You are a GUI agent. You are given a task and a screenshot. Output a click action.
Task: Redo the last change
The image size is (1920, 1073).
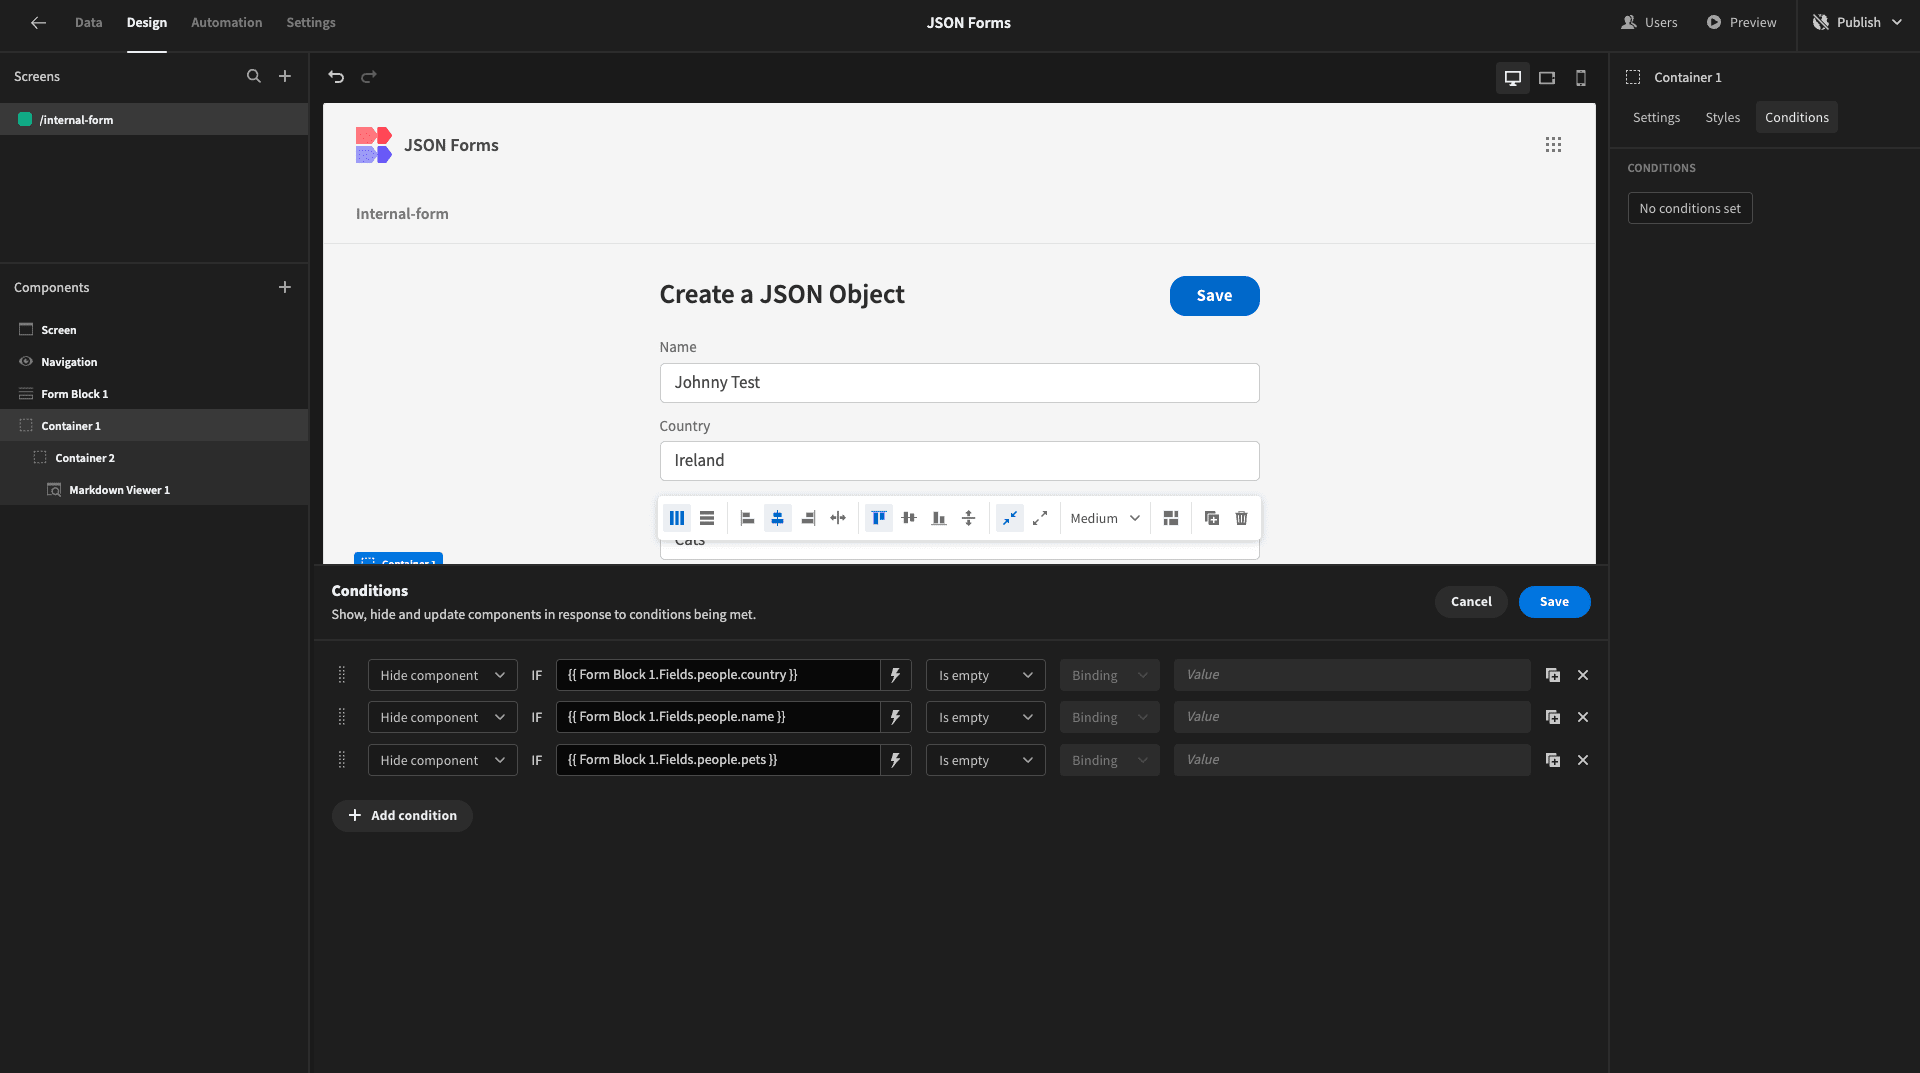(x=369, y=76)
